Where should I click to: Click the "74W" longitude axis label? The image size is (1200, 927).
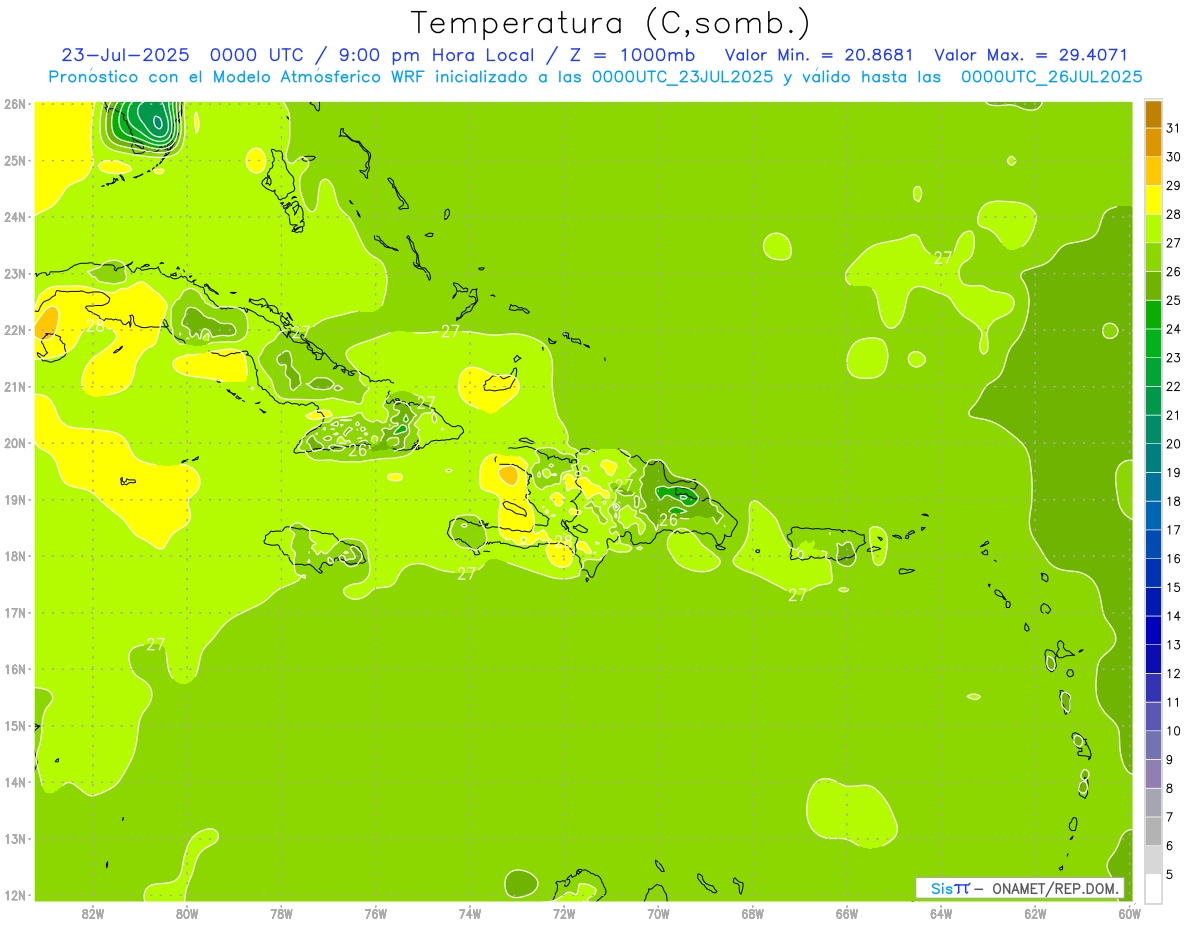[470, 913]
